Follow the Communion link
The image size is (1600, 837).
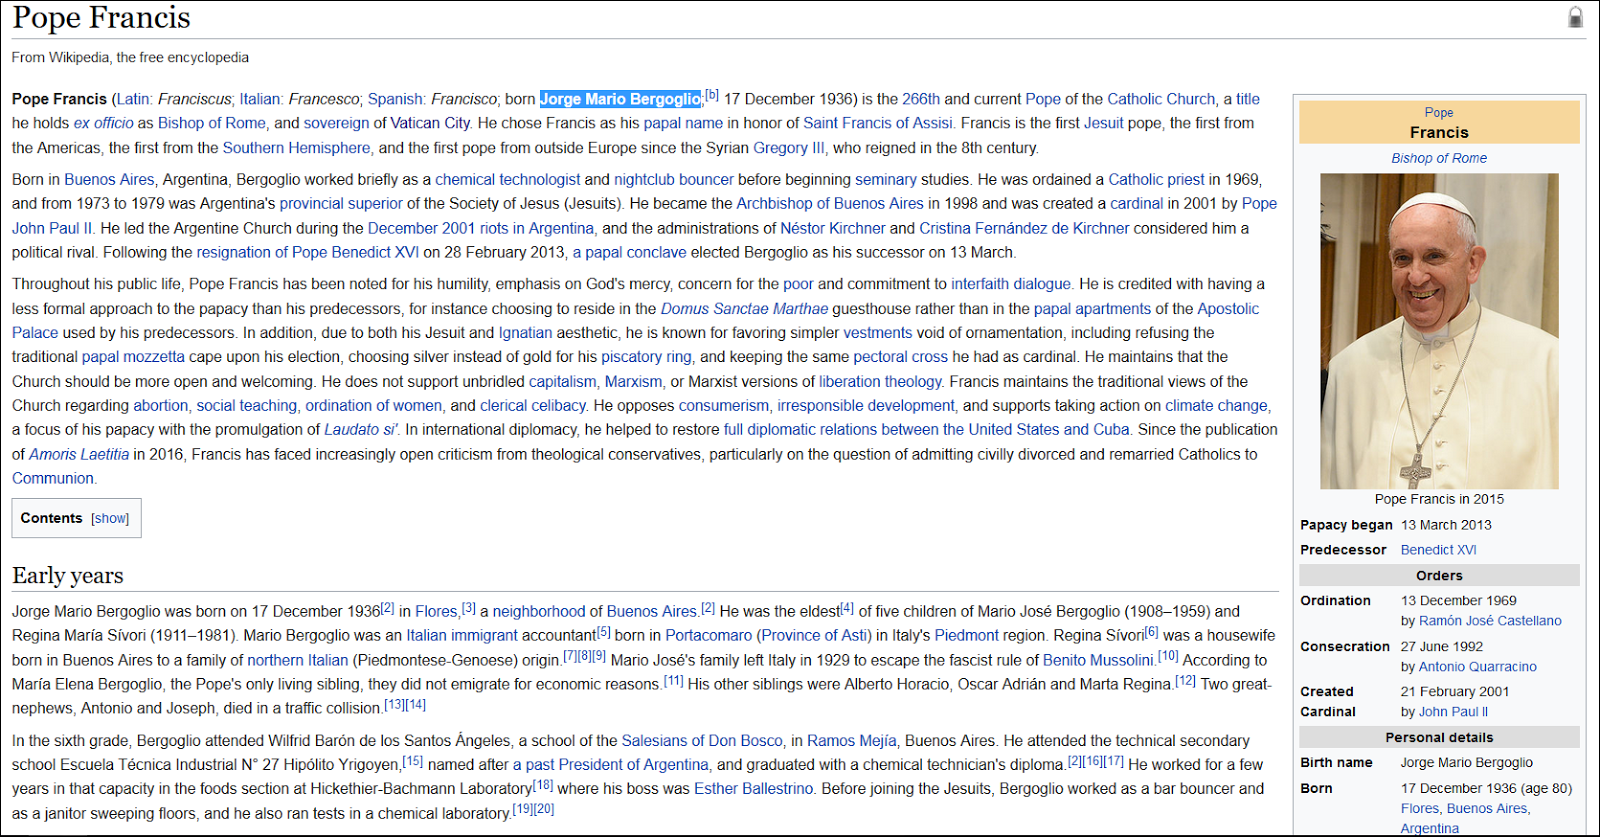(x=53, y=479)
